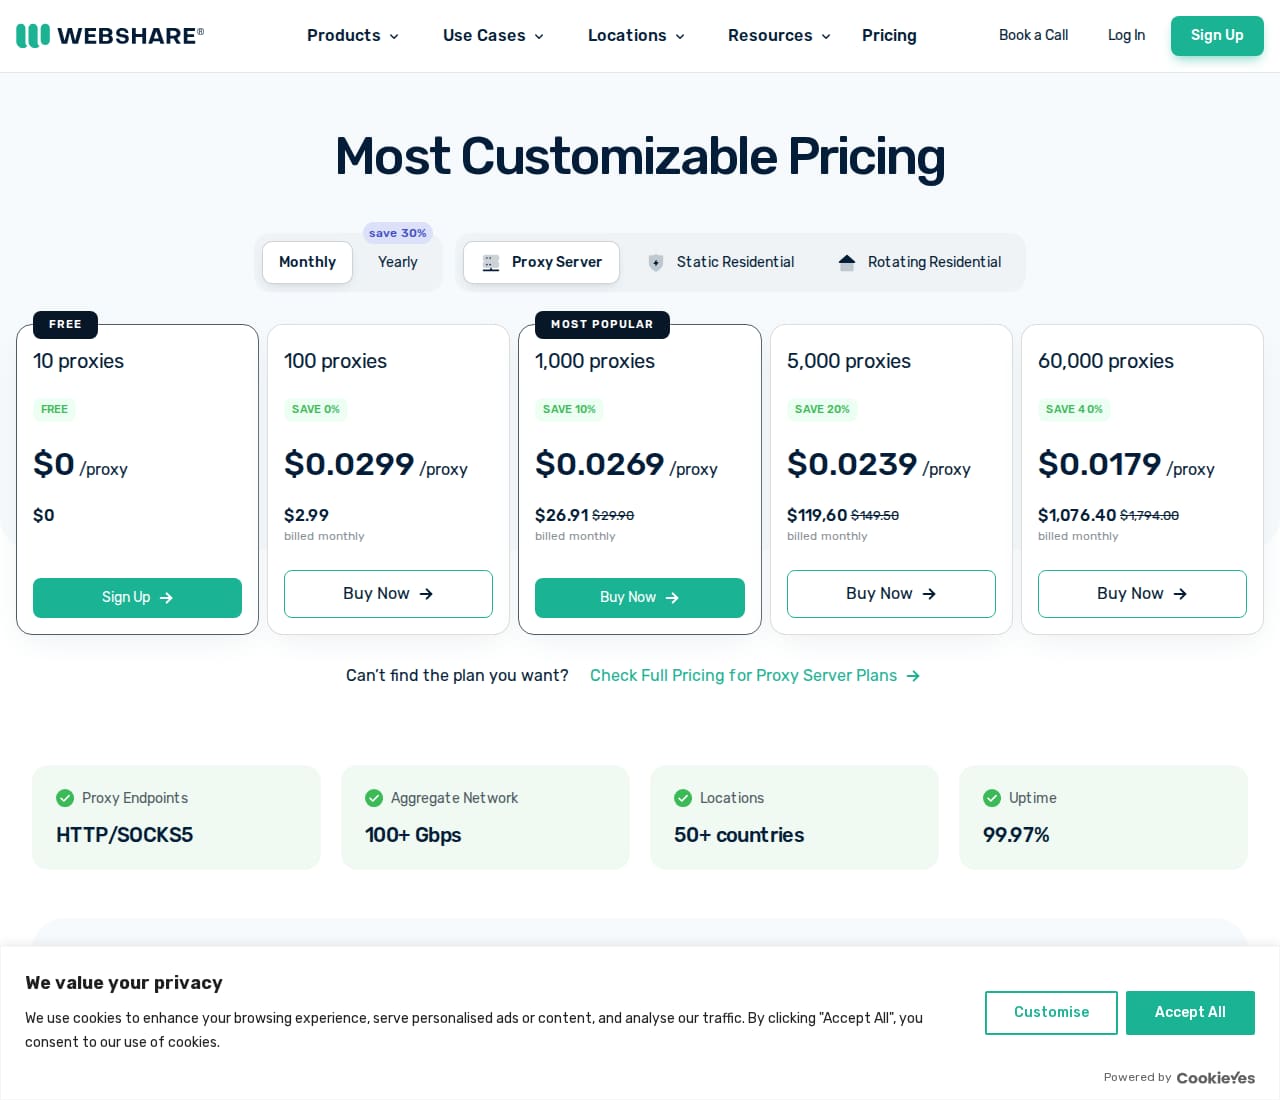
Task: Click Book a Call link
Action: tap(1033, 35)
